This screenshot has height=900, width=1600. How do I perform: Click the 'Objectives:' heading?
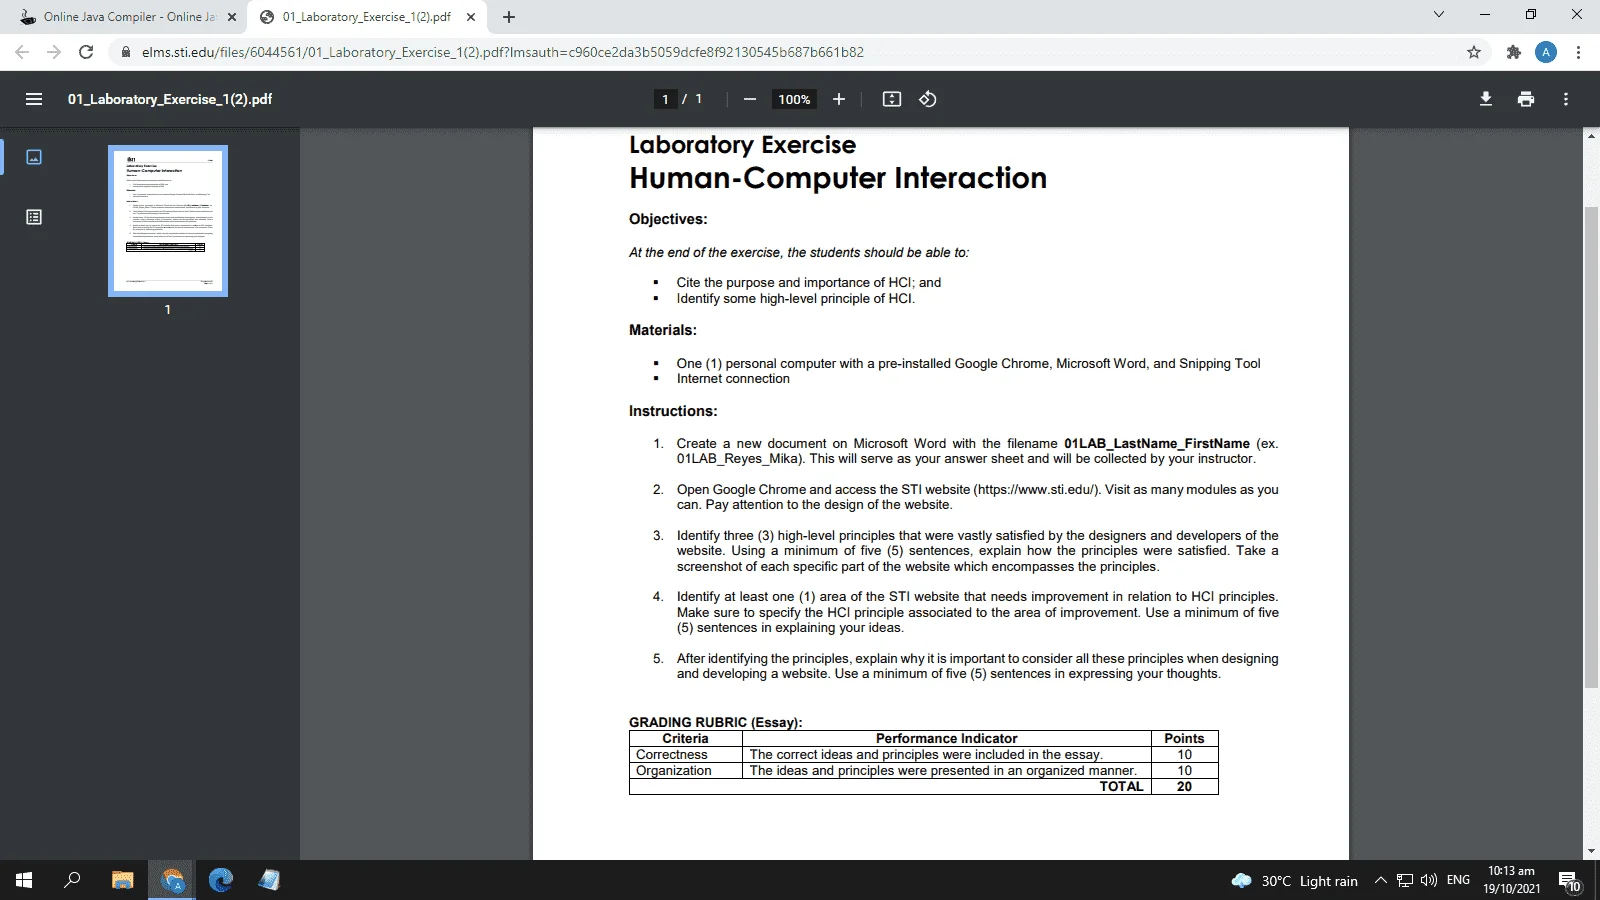[x=668, y=219]
